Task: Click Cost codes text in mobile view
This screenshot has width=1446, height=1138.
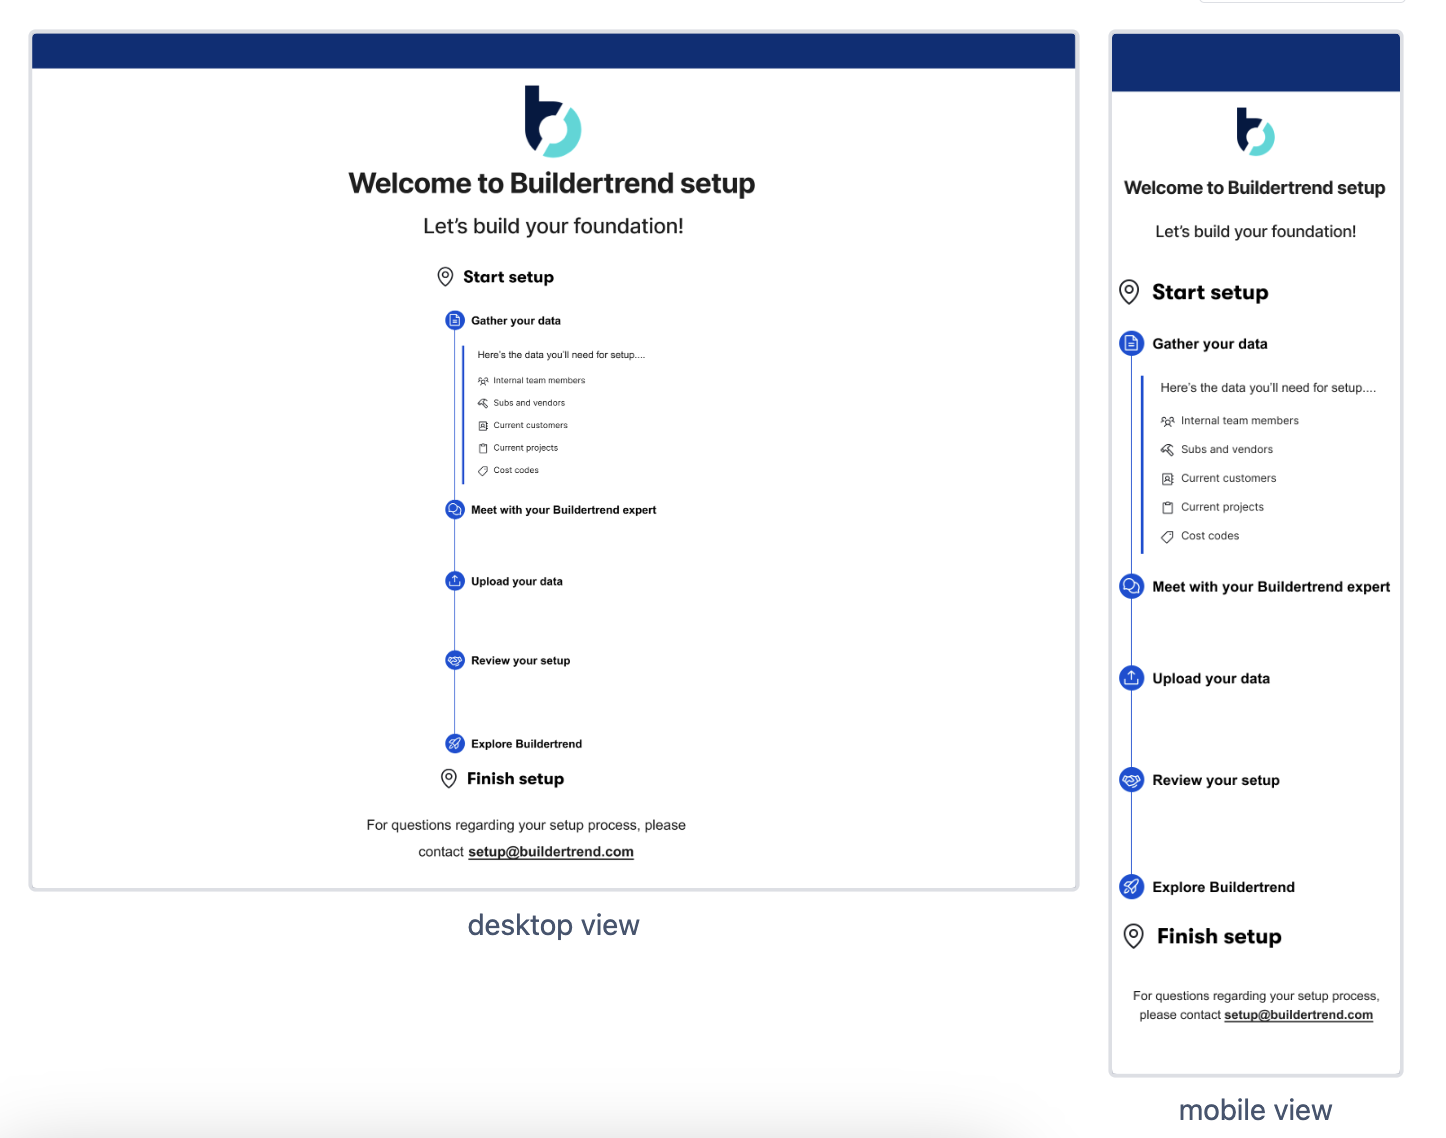Action: pos(1210,537)
